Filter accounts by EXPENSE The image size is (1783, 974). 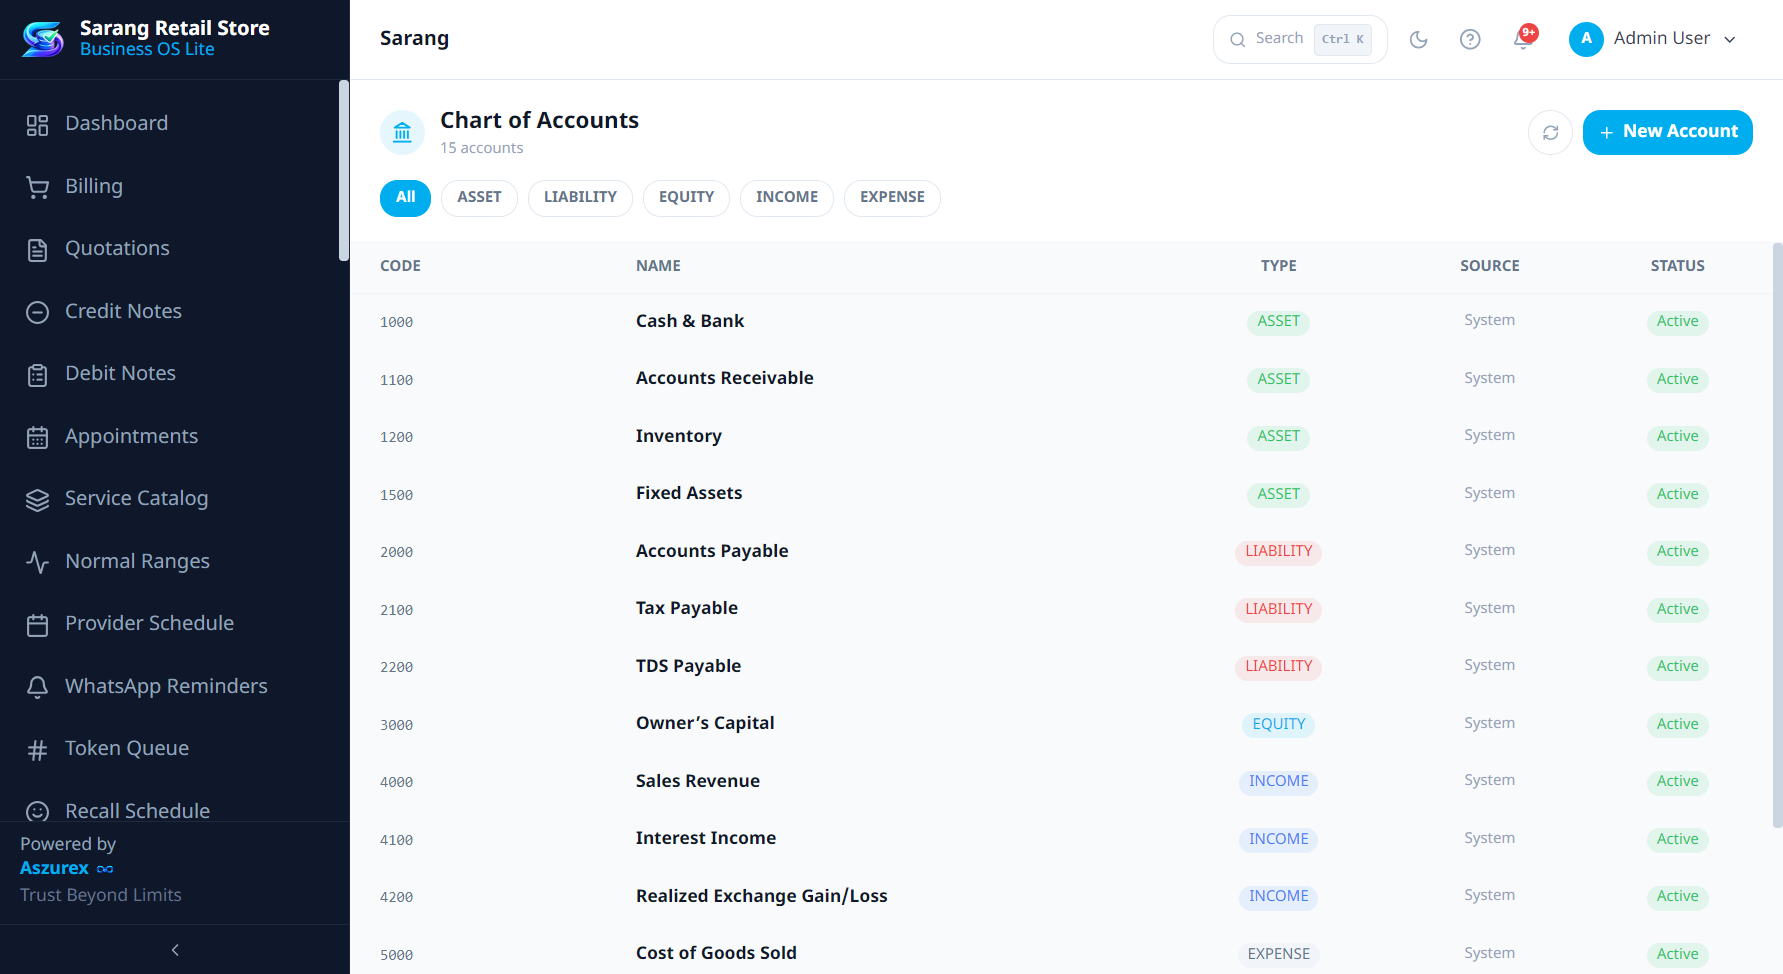coord(892,198)
